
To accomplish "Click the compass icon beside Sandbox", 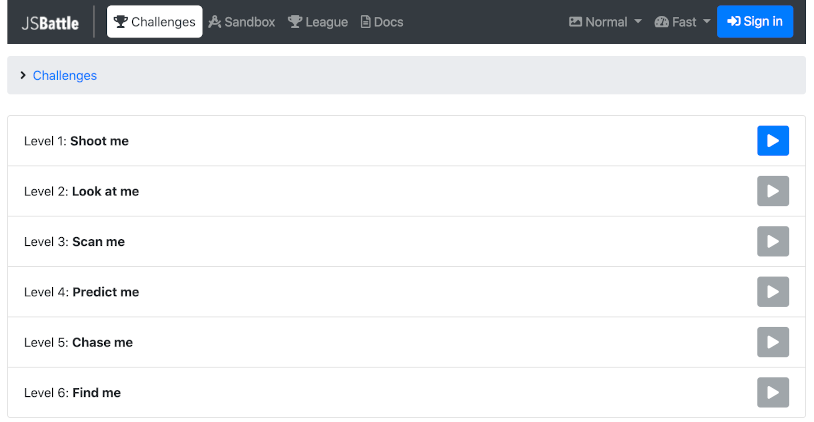I will 215,22.
